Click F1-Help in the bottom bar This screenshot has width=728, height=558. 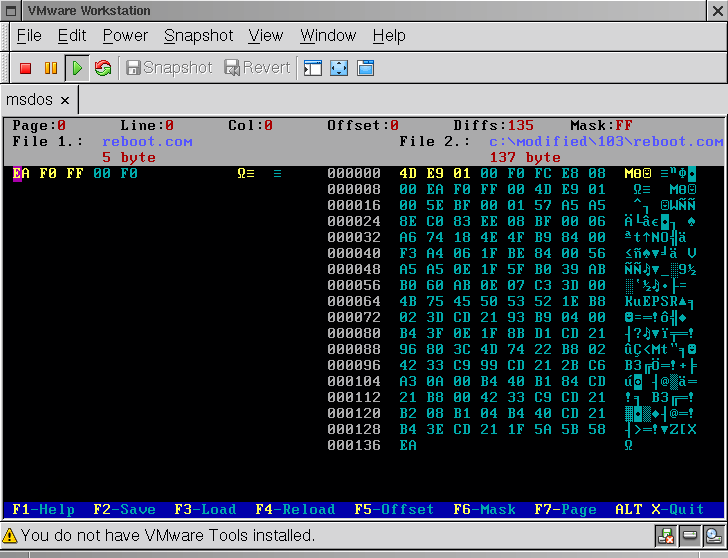coord(44,509)
